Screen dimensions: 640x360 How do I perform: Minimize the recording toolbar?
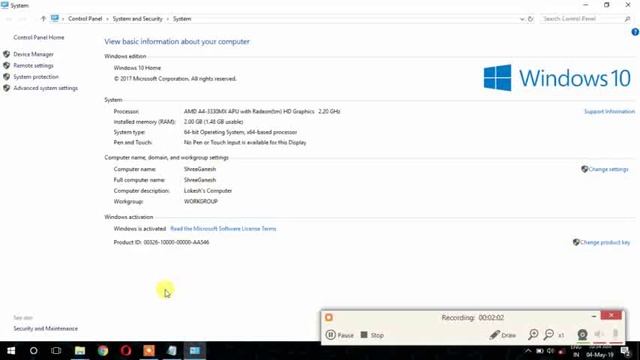(x=594, y=316)
